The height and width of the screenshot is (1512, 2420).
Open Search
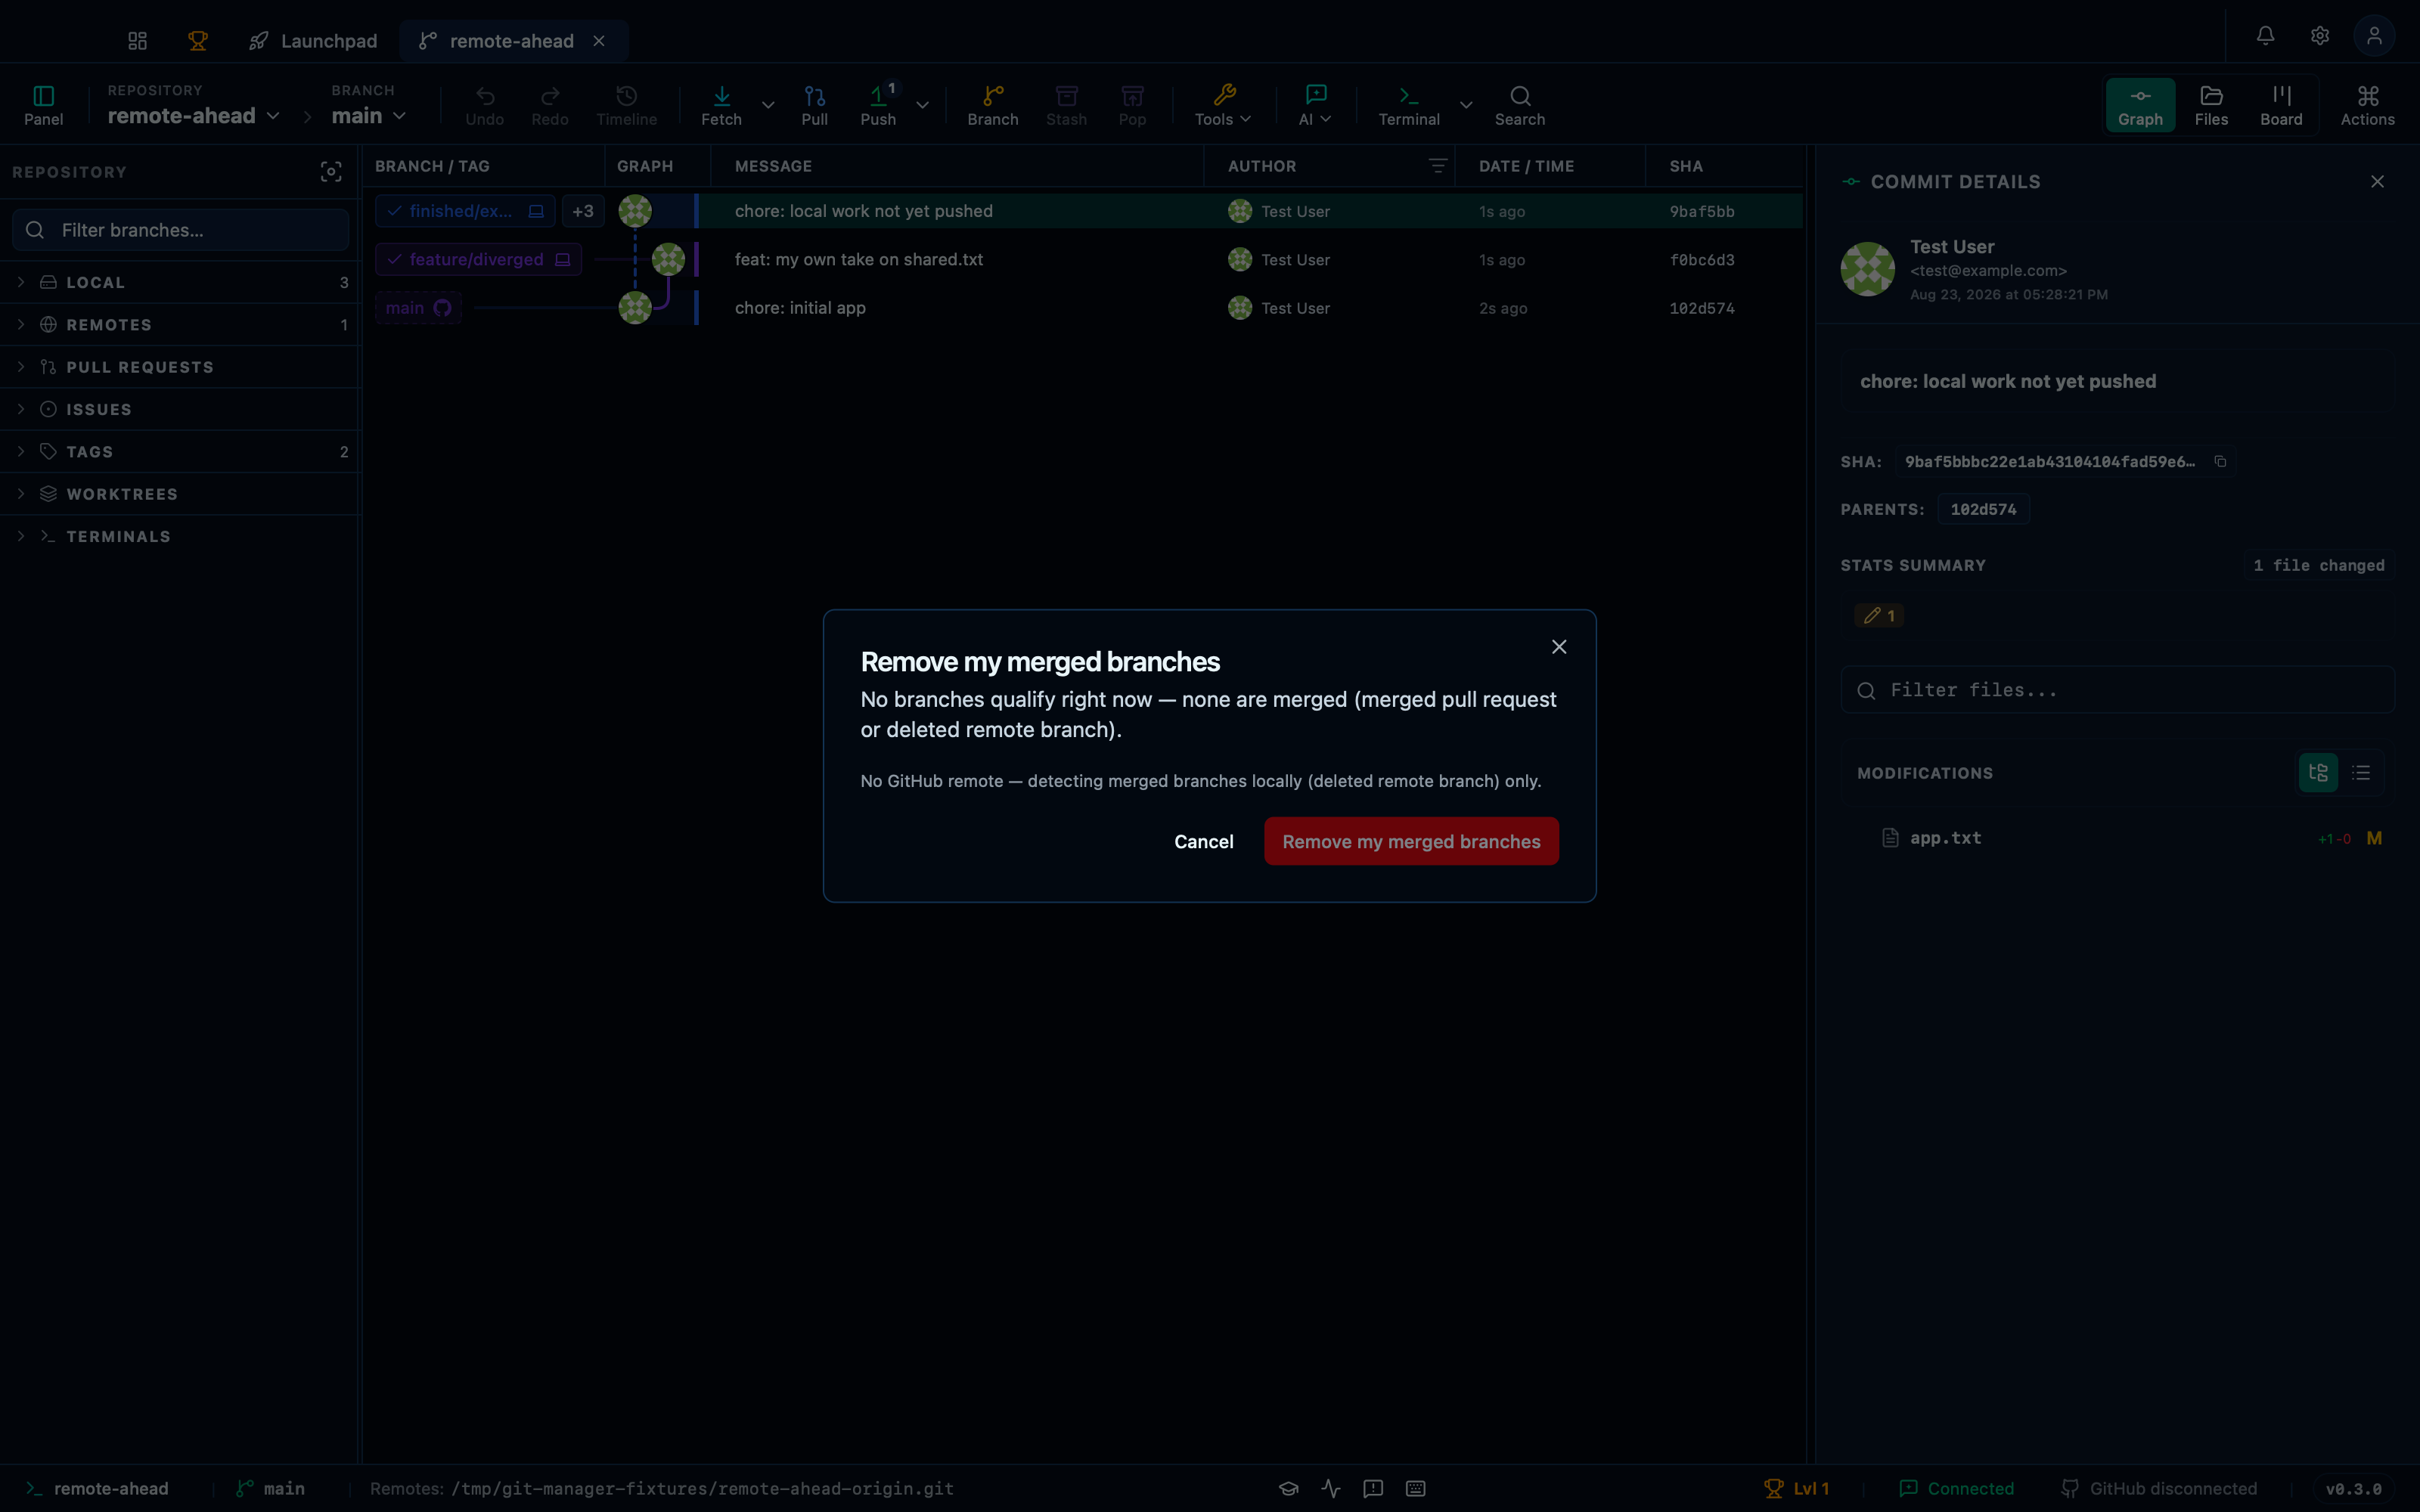[1520, 105]
